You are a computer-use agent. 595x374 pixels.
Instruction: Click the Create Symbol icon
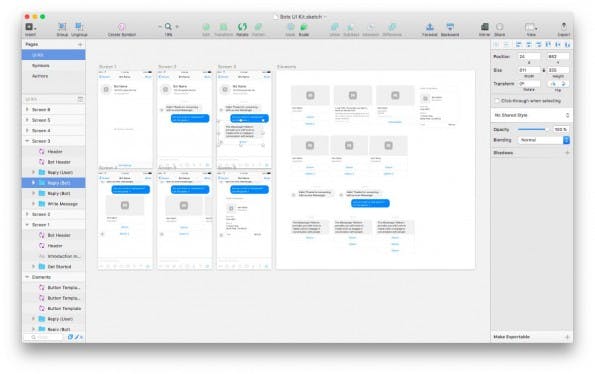(x=121, y=27)
